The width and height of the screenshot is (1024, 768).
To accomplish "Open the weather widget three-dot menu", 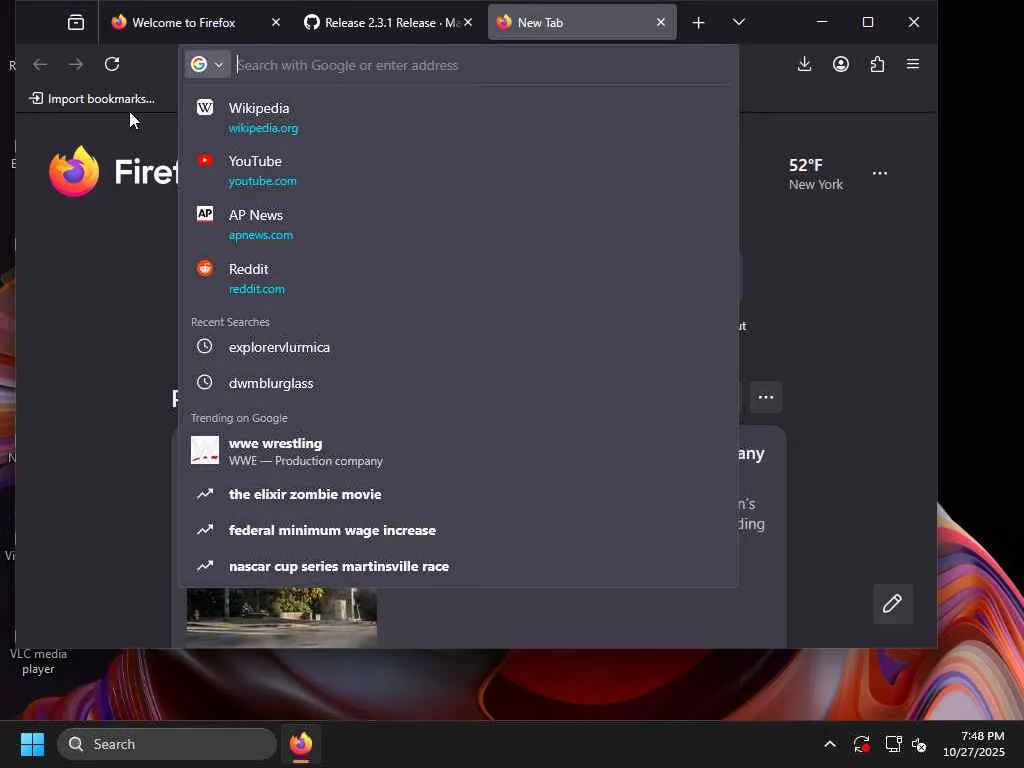I will (880, 173).
